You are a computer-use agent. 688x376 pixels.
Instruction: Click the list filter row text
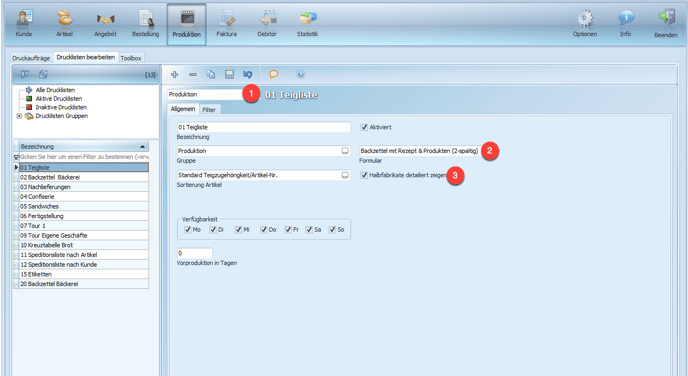84,157
